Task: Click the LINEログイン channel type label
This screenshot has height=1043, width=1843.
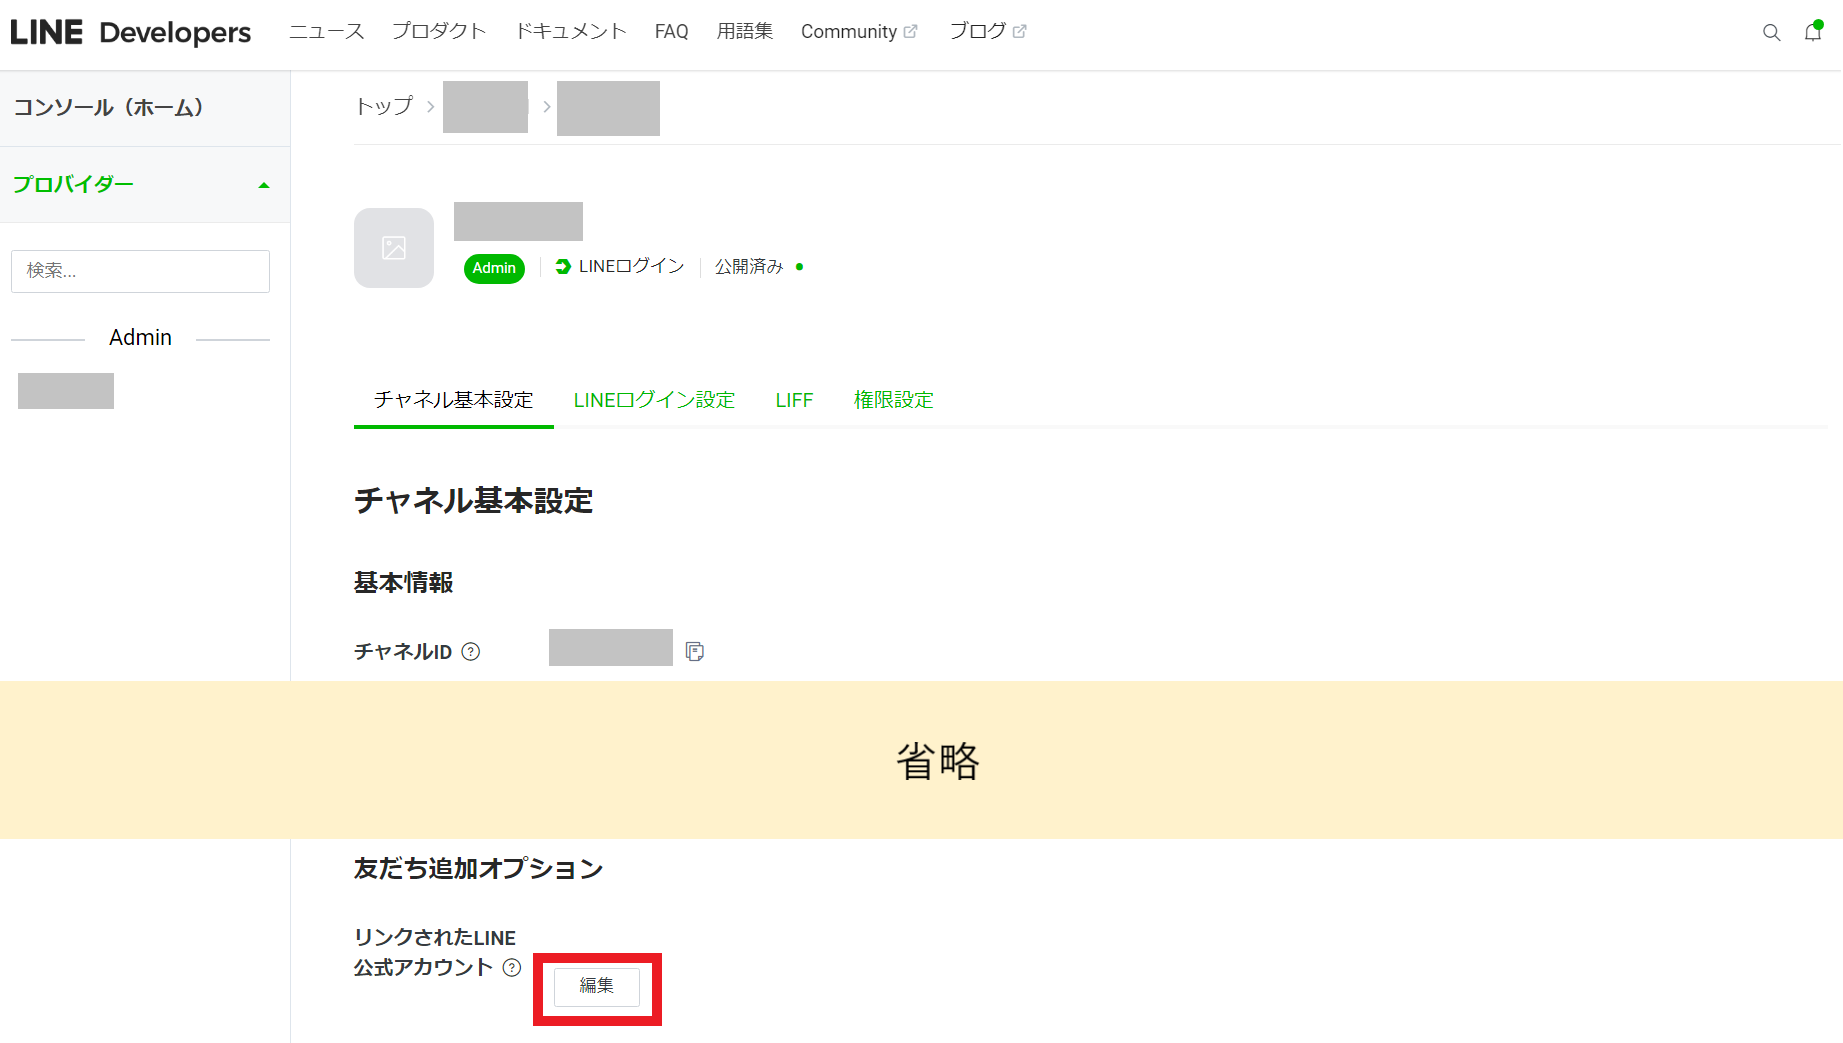Action: click(620, 266)
